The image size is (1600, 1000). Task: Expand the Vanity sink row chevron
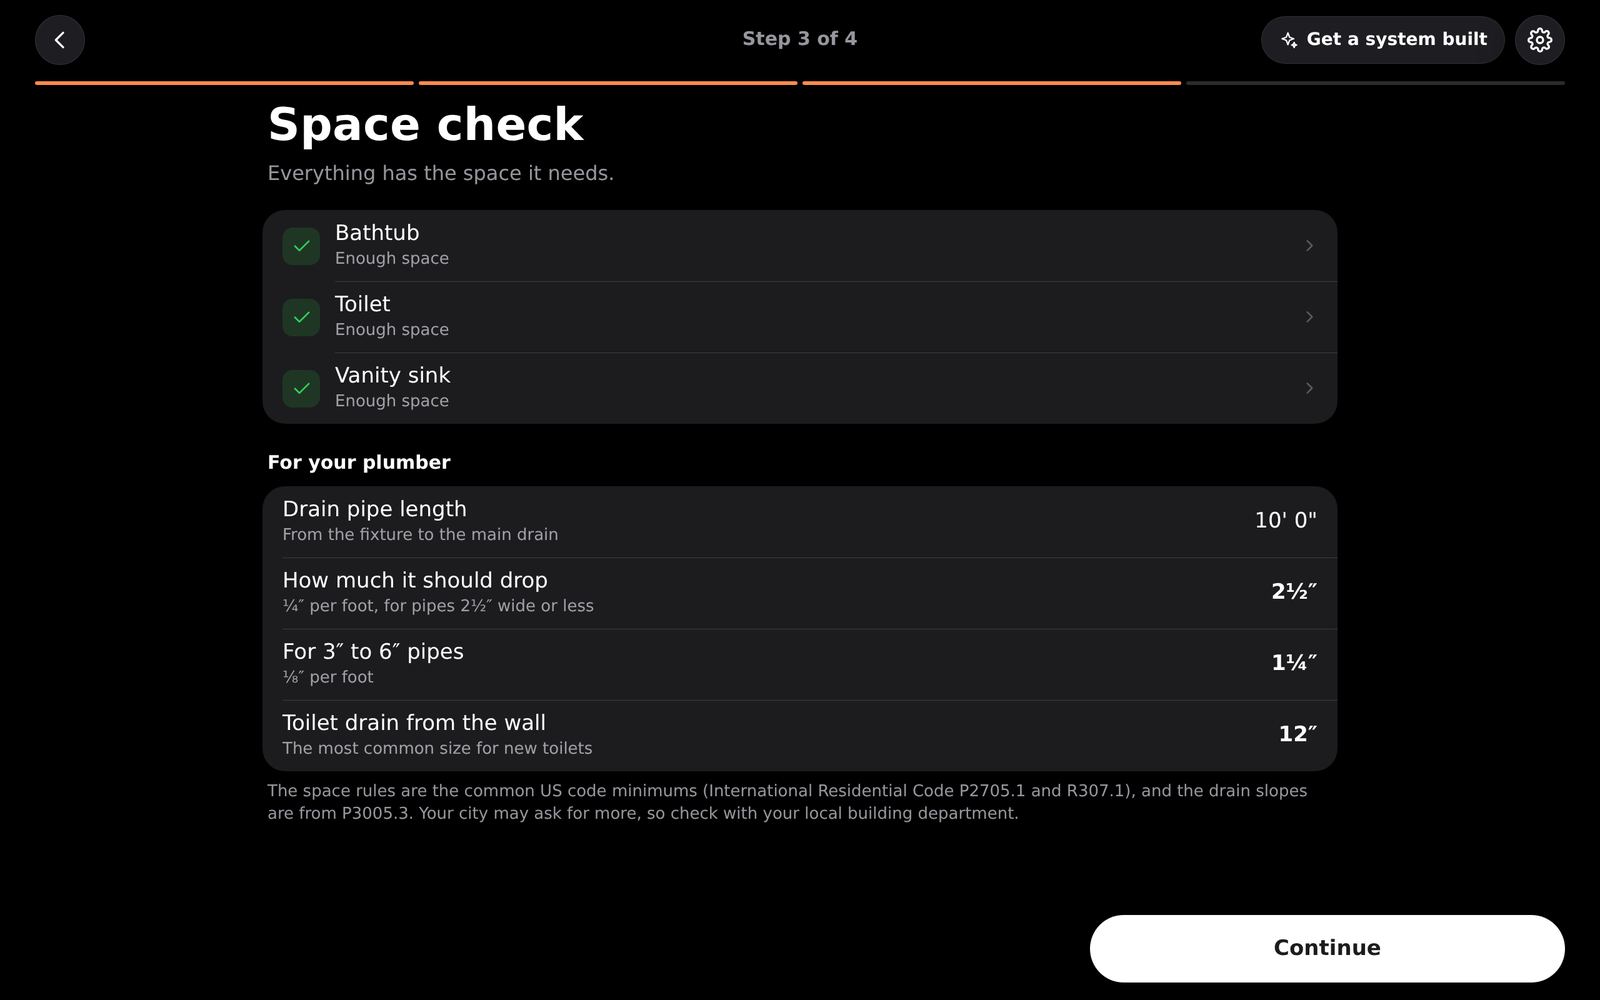1309,388
